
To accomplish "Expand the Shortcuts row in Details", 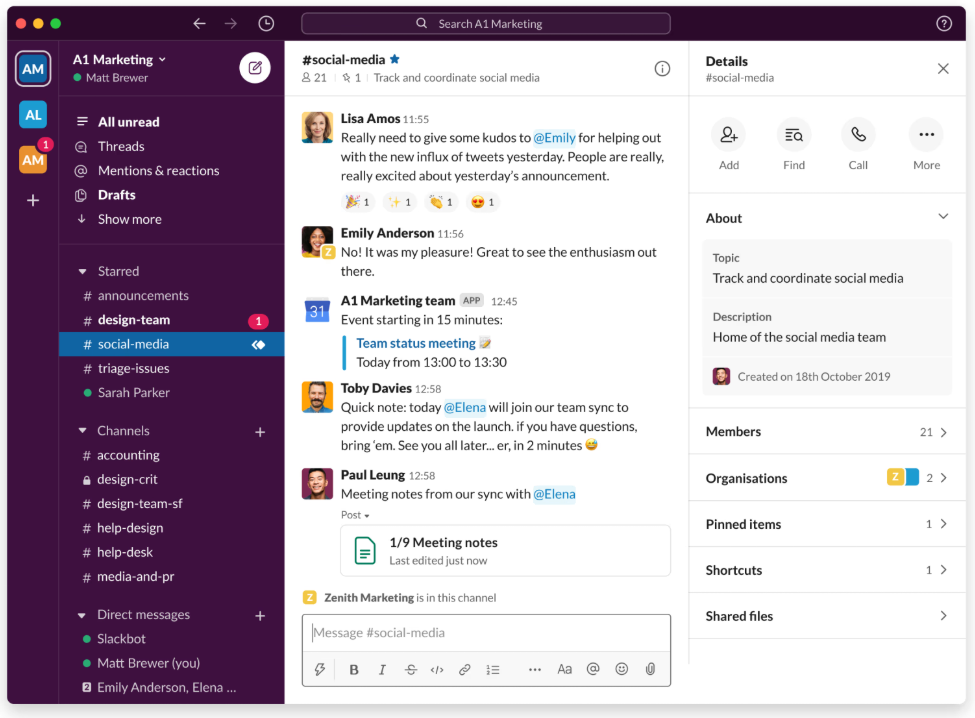I will point(827,570).
